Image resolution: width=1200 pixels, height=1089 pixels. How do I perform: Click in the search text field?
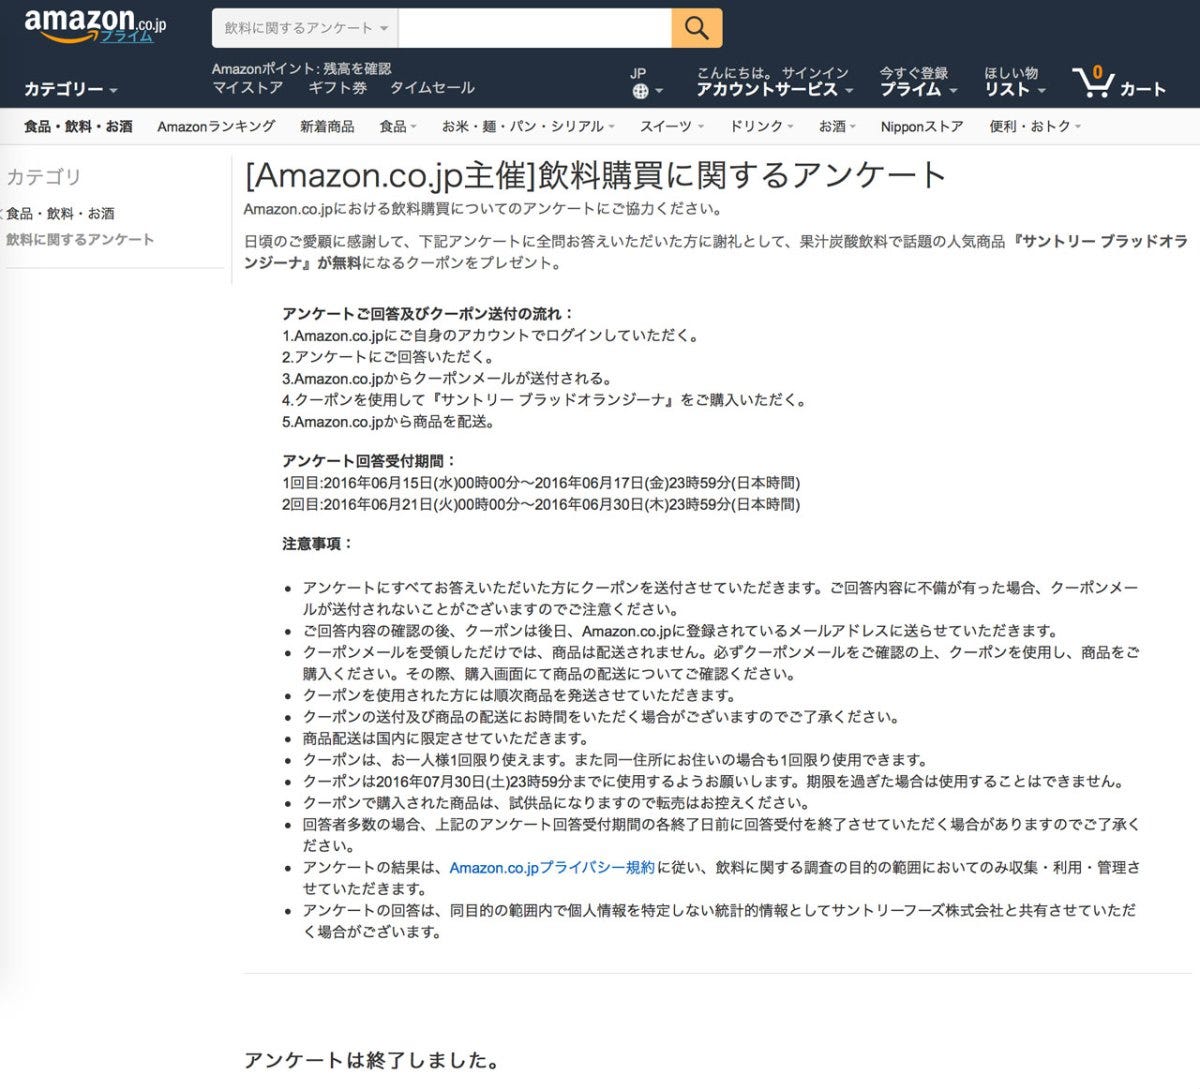tap(535, 28)
